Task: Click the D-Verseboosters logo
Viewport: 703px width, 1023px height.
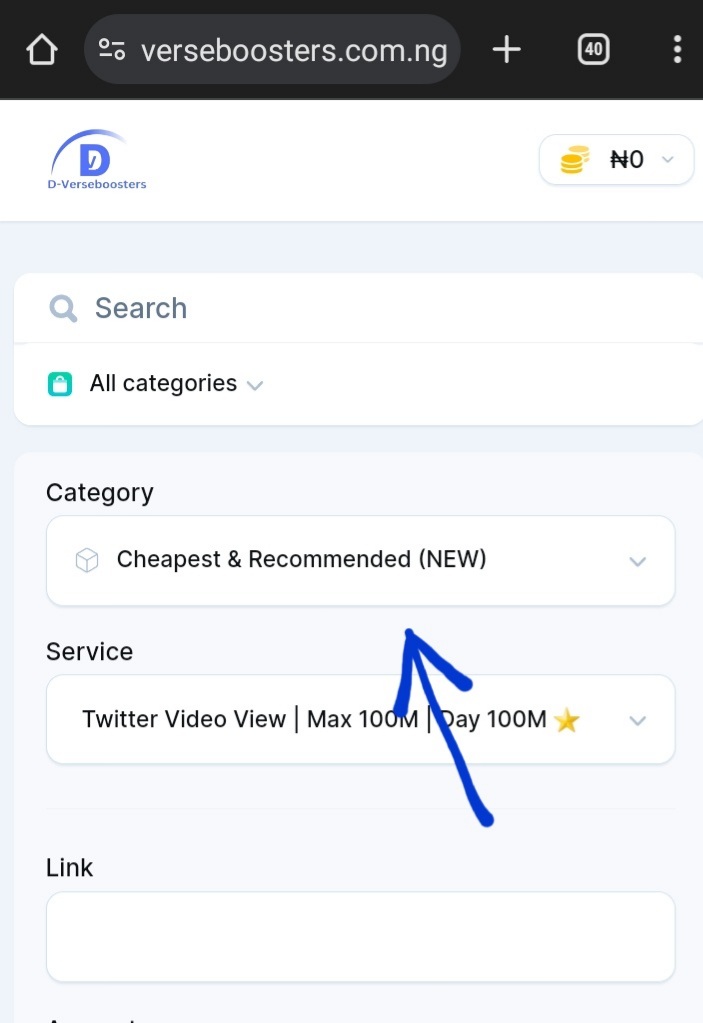Action: [x=97, y=160]
